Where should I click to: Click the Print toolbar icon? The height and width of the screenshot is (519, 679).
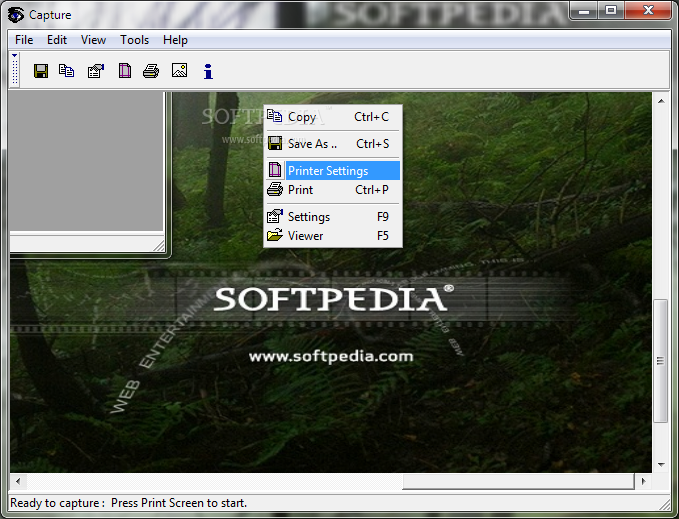[151, 71]
